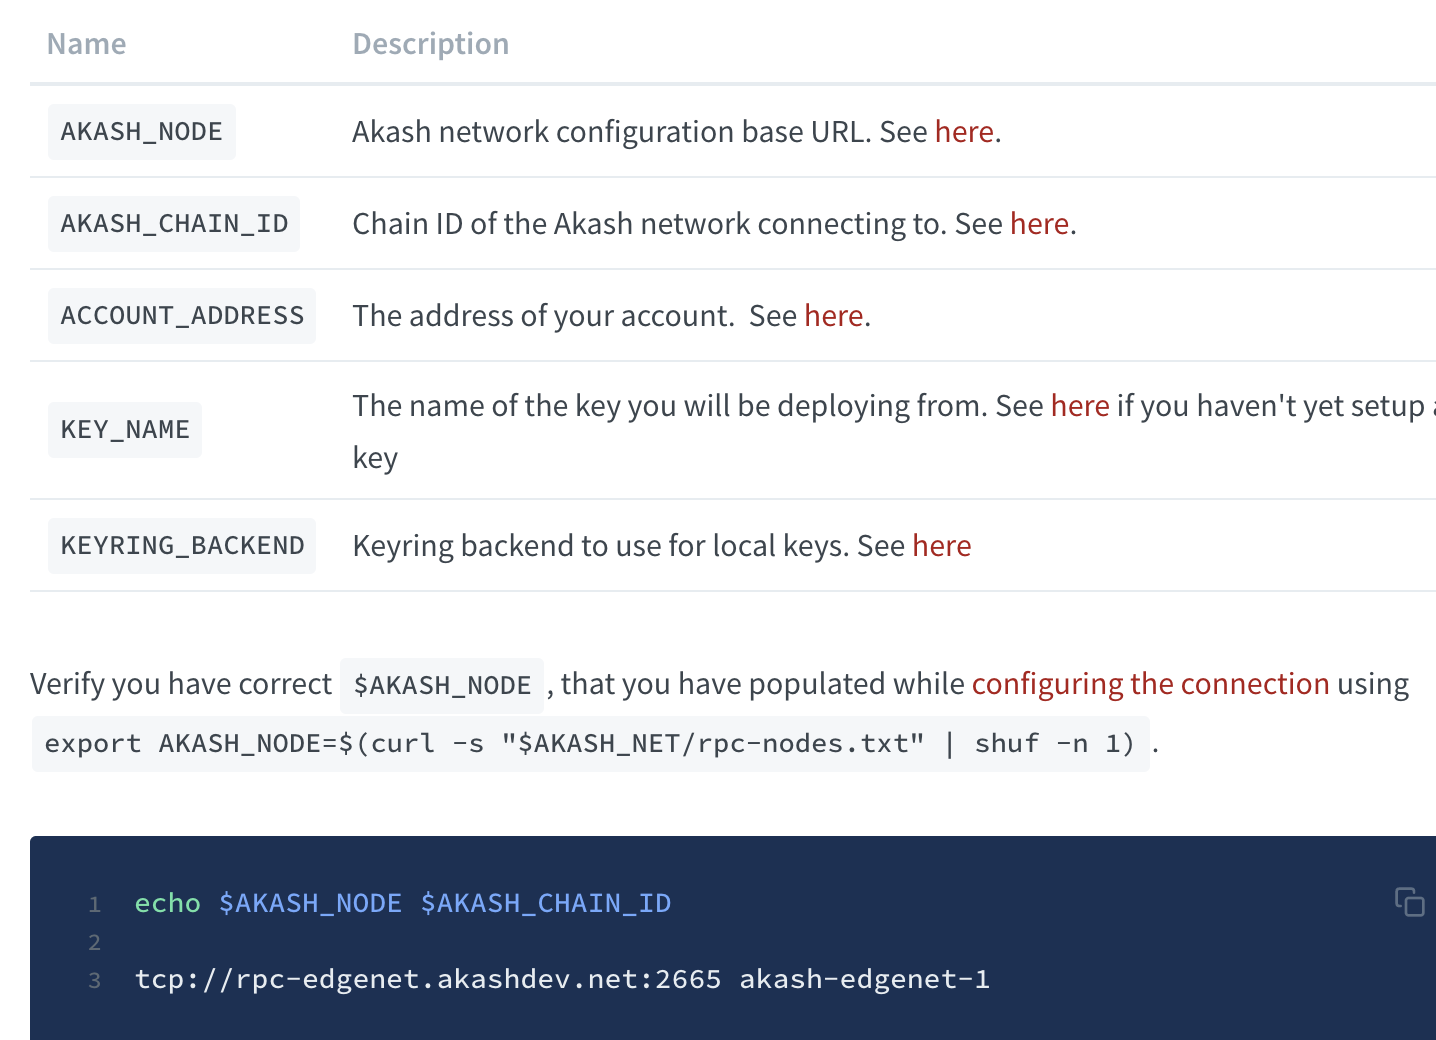Click the Name column header
This screenshot has height=1040, width=1436.
[87, 44]
